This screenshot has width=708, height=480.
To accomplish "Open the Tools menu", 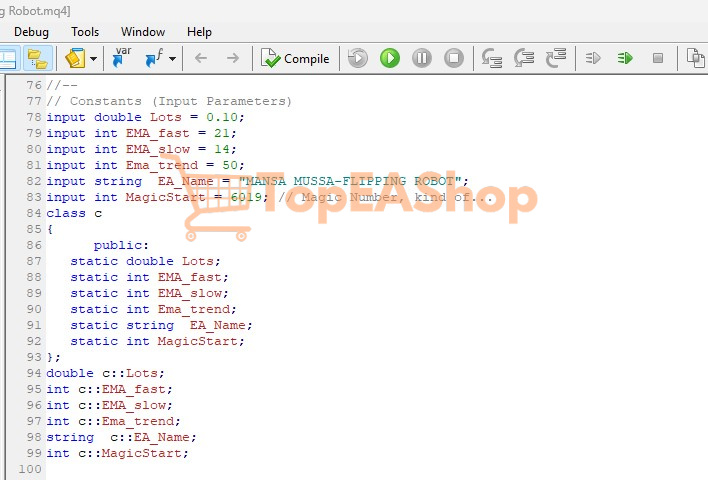I will pyautogui.click(x=85, y=32).
